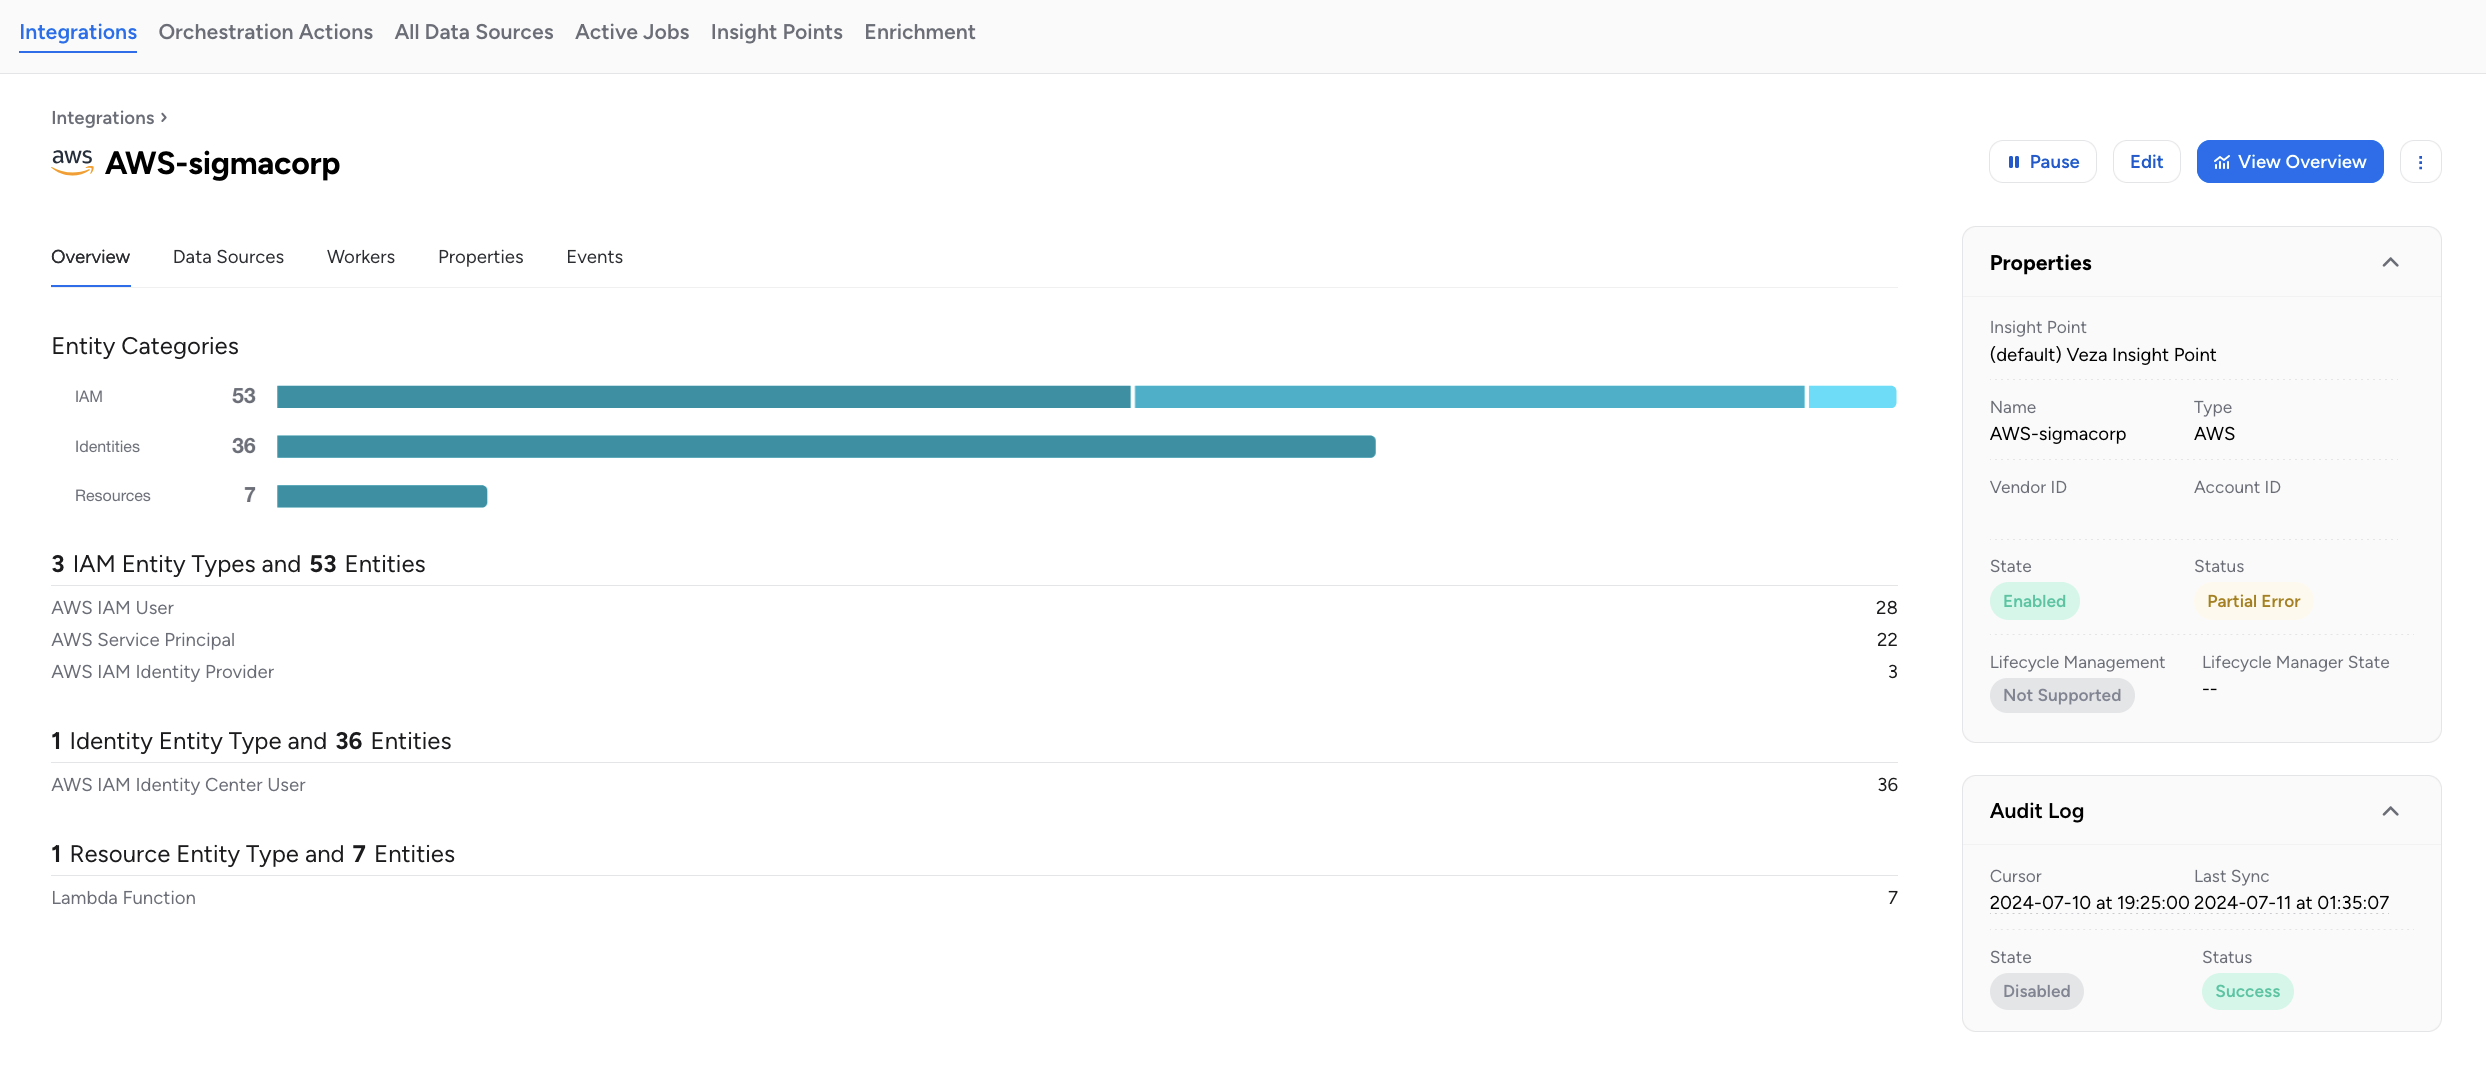Click the Identities count 36 in chart
Viewport: 2486px width, 1078px height.
[x=244, y=447]
